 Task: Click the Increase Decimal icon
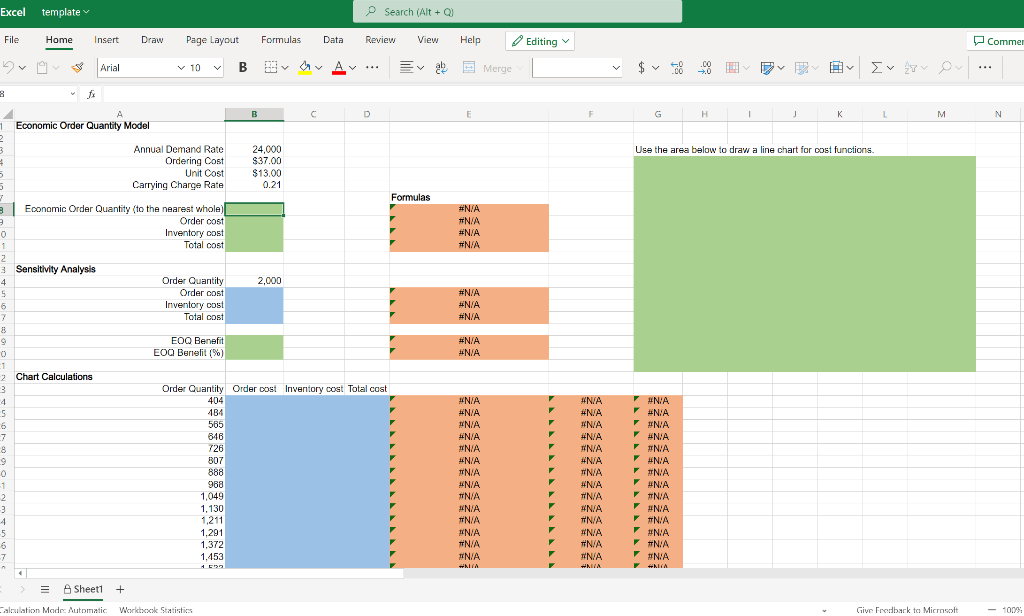click(676, 67)
